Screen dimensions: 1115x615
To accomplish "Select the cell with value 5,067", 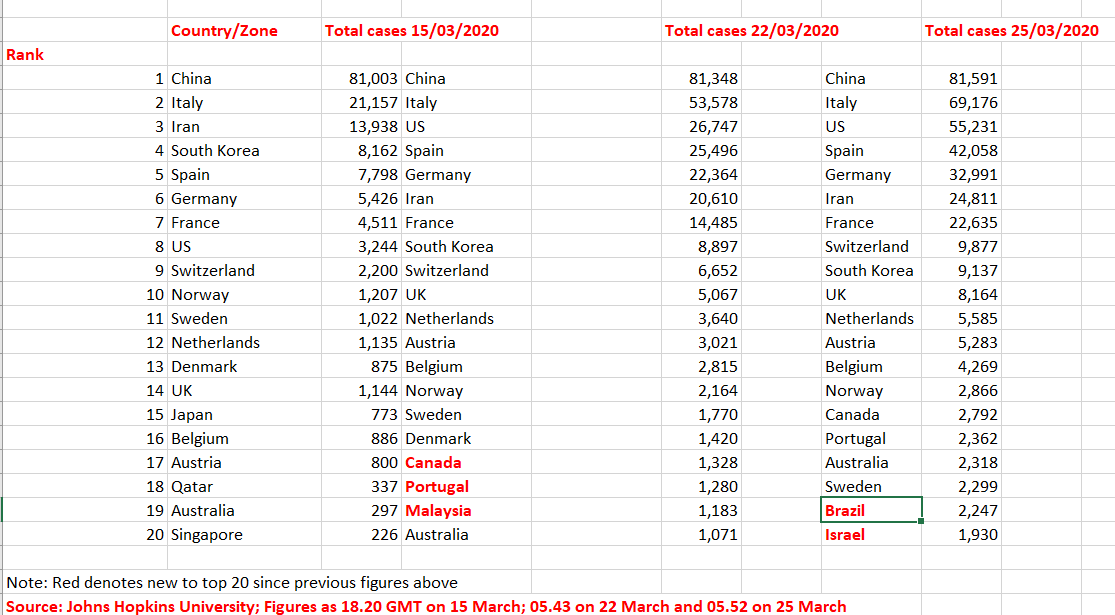I will (x=701, y=294).
